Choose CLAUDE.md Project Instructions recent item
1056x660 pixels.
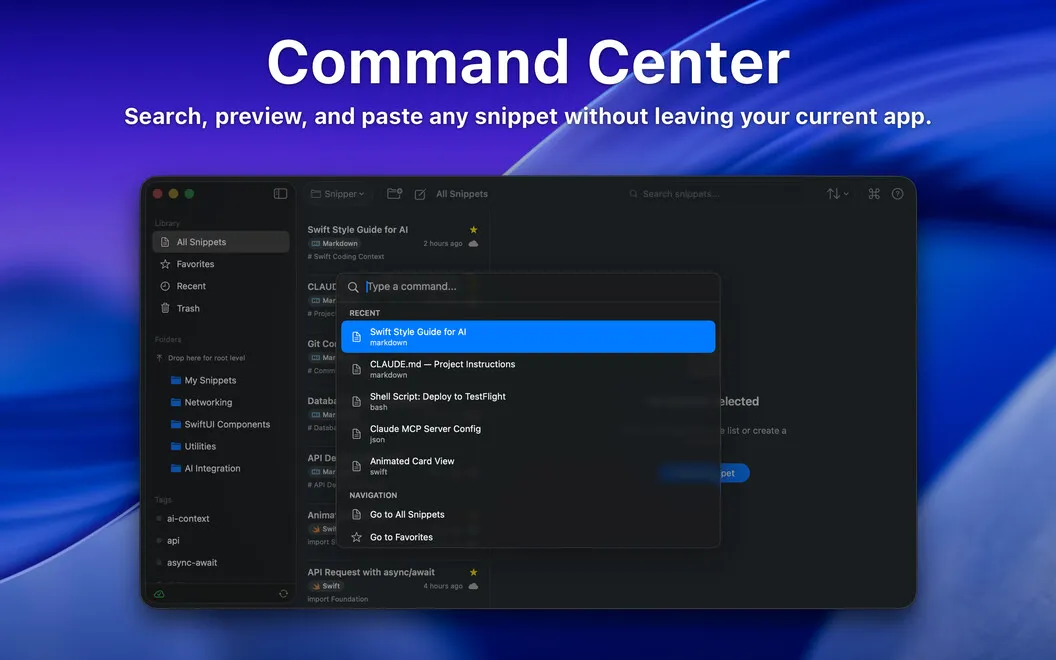coord(528,369)
